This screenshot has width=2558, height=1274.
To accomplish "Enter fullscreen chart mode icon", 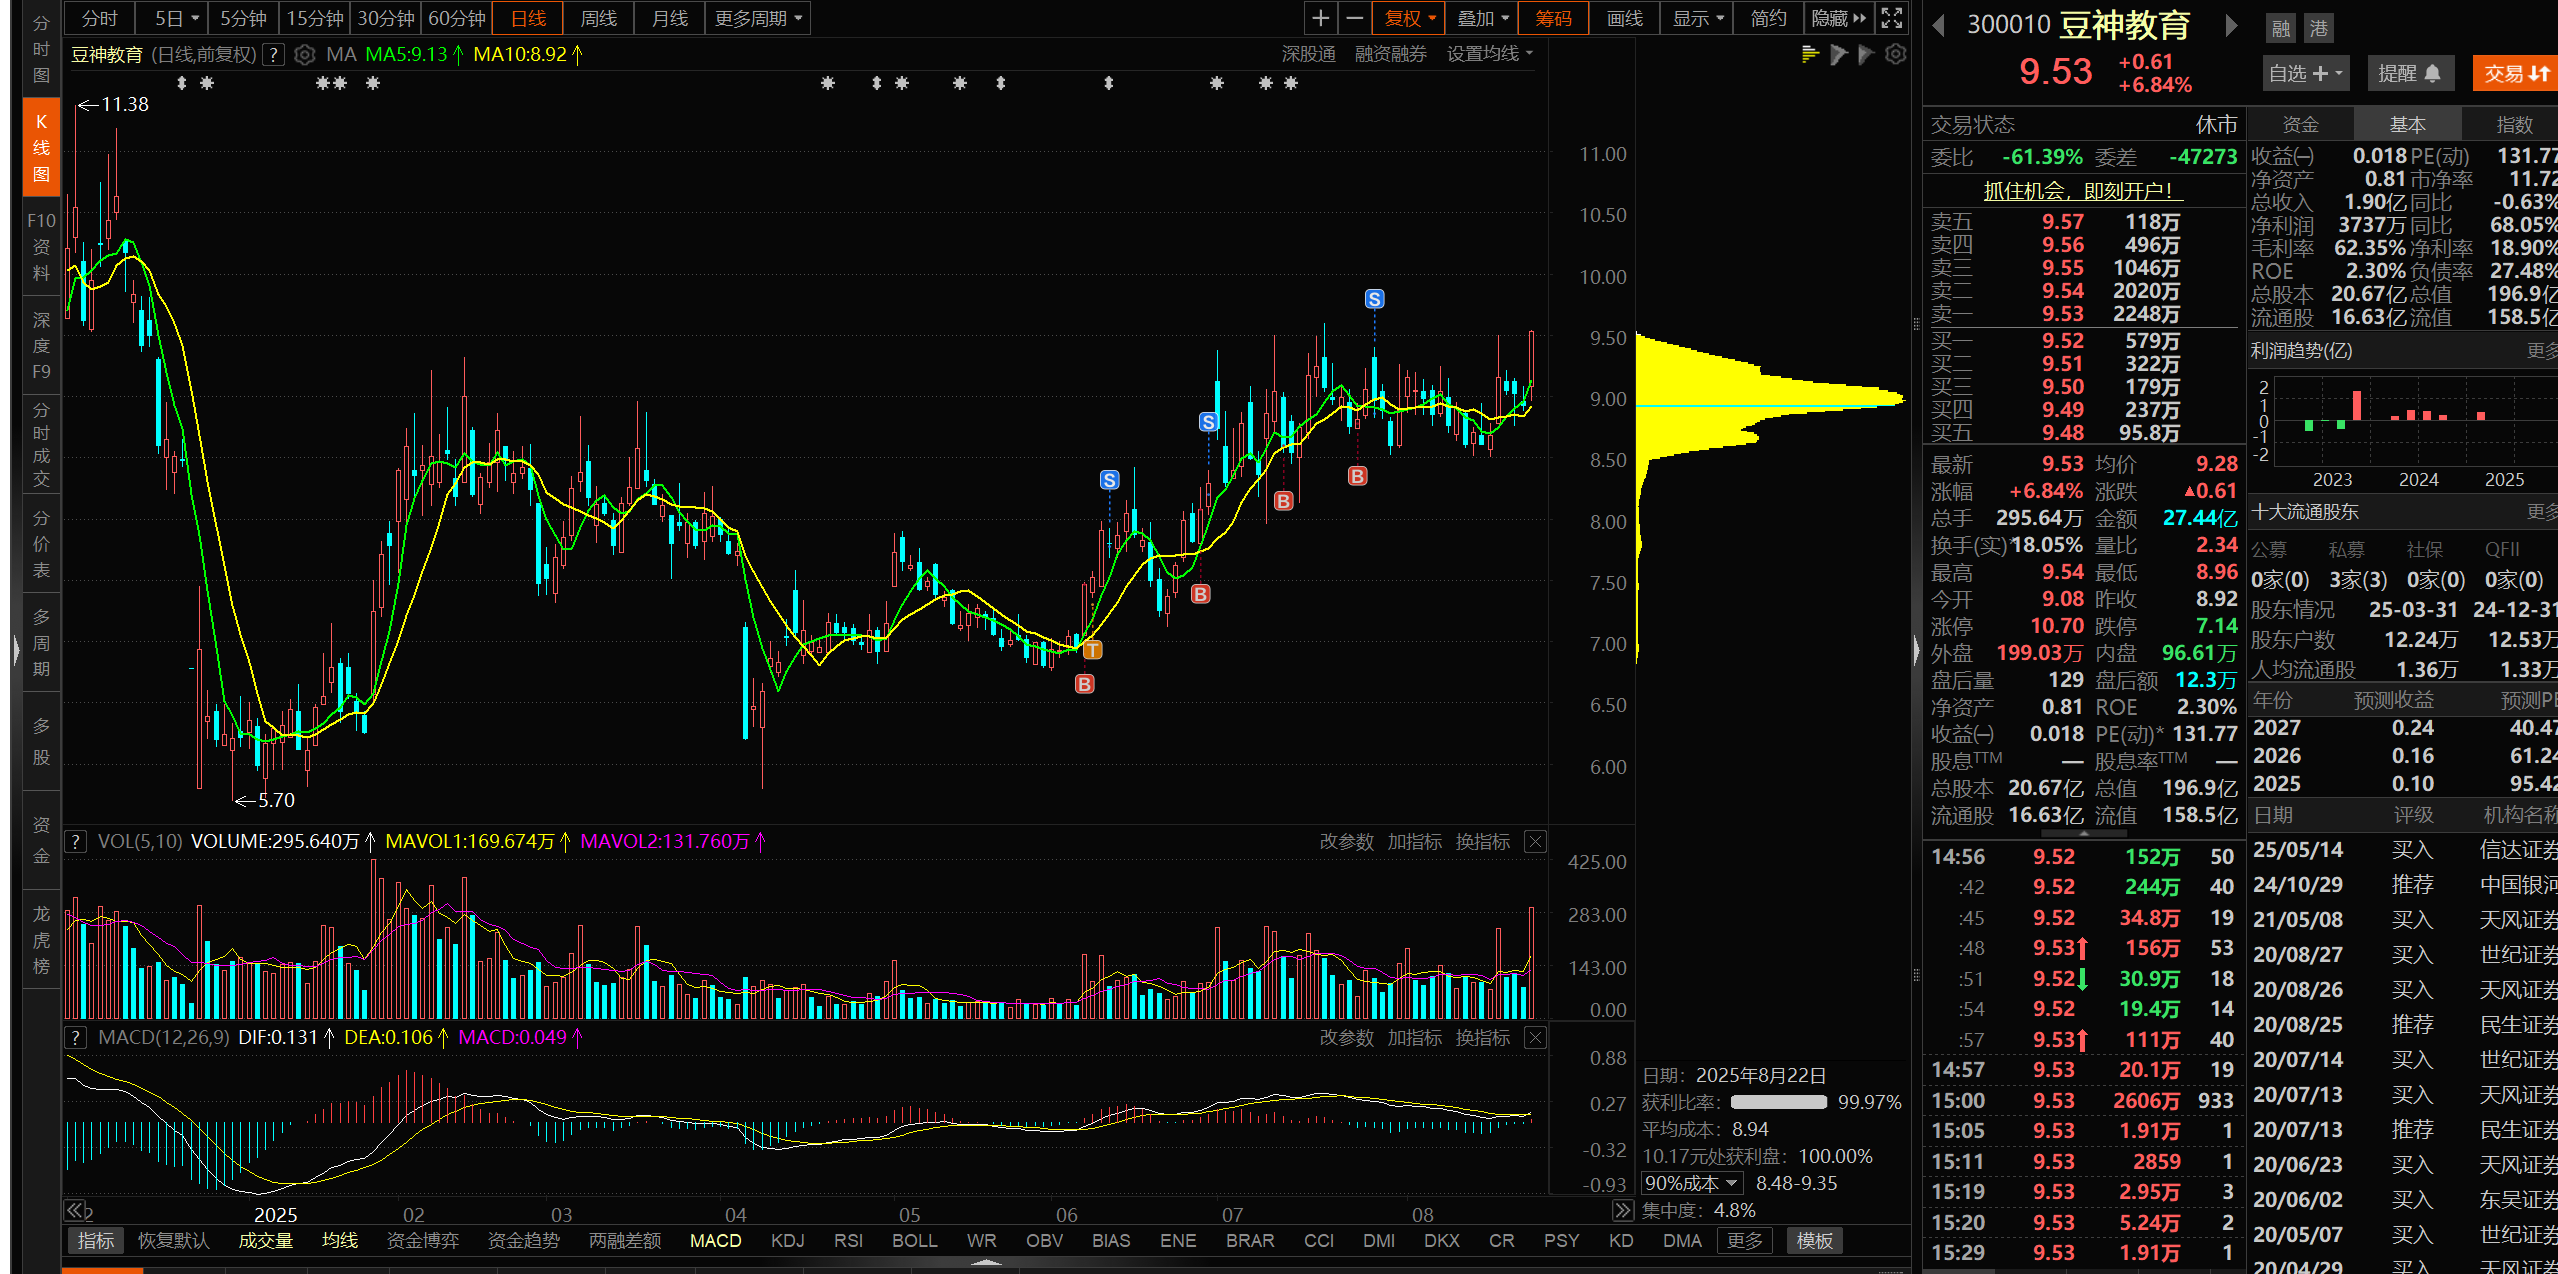I will point(1891,18).
